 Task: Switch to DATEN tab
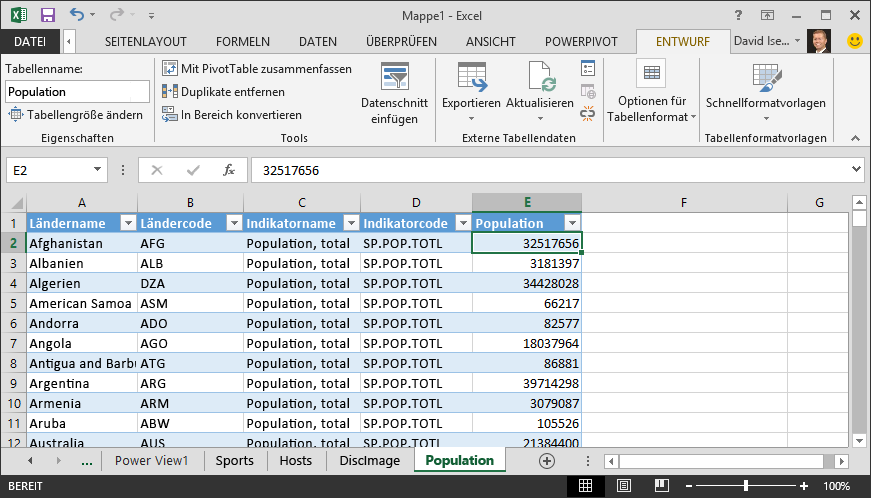click(x=318, y=42)
